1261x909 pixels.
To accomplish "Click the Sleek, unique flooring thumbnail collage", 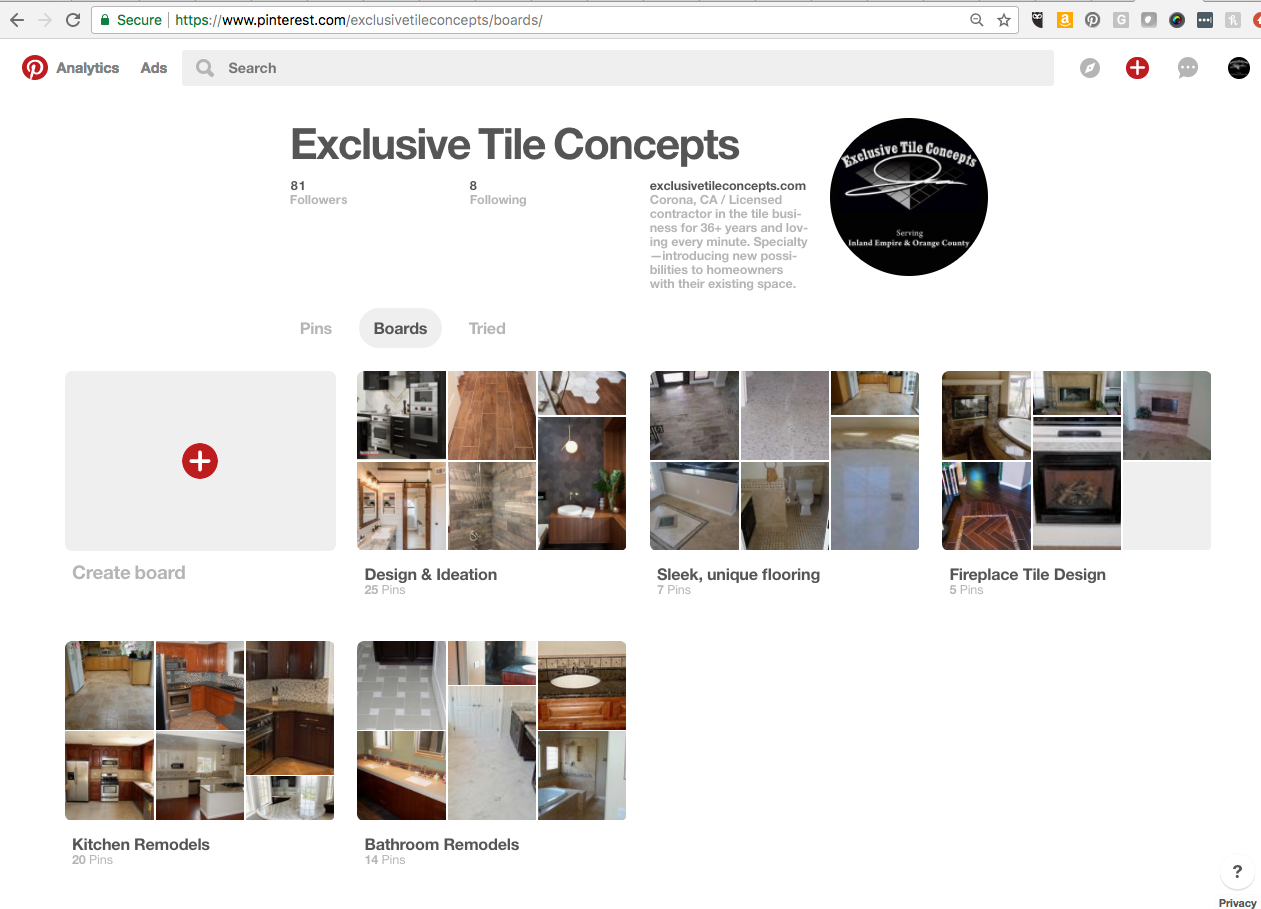I will [x=784, y=461].
